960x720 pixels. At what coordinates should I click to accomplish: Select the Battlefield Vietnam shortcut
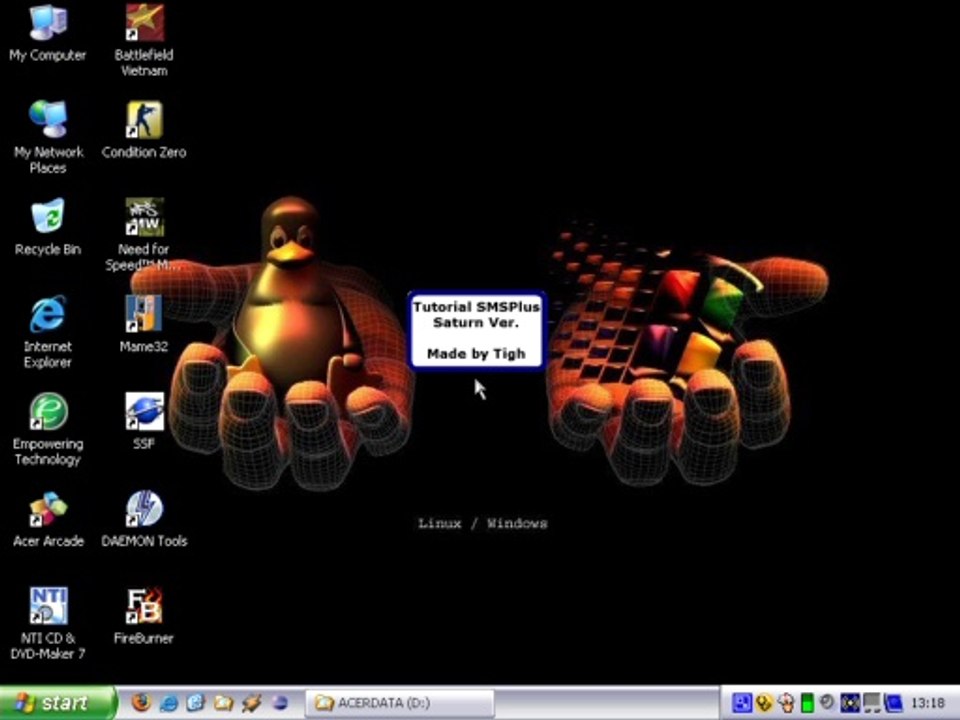[x=144, y=39]
